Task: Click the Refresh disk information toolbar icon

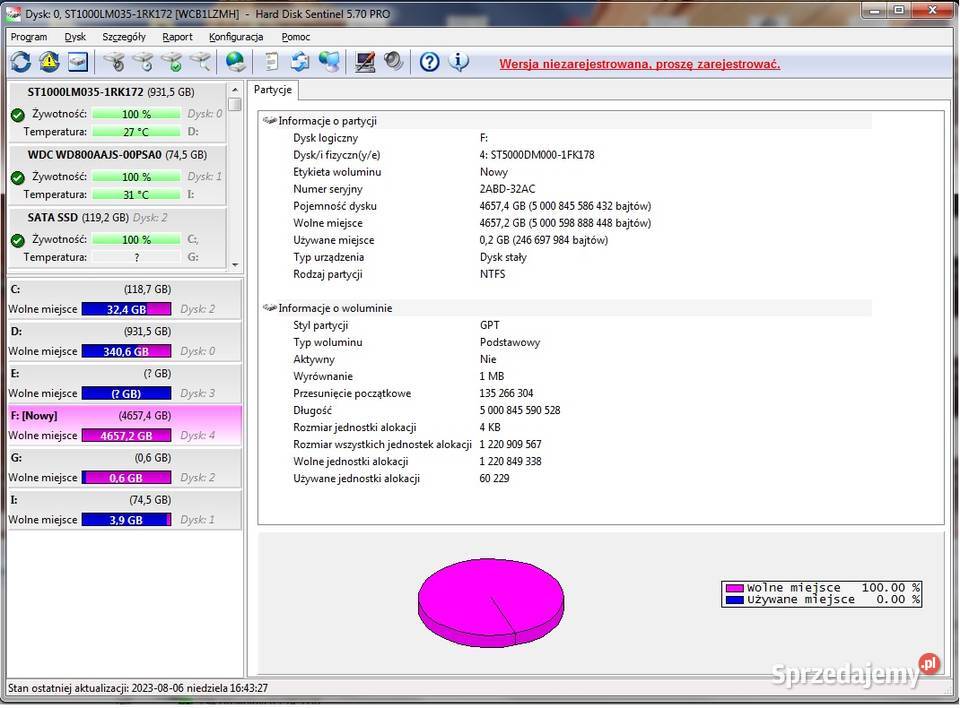Action: (x=20, y=62)
